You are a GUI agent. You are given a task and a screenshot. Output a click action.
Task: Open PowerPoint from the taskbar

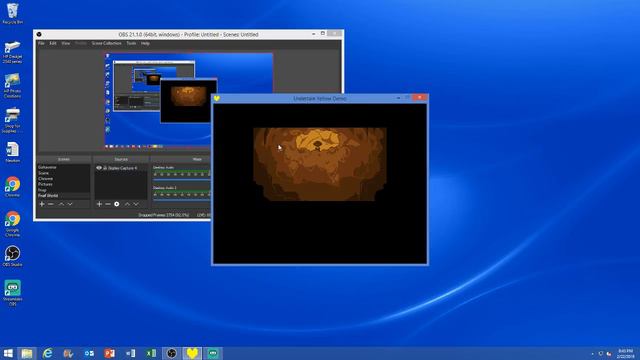[109, 353]
